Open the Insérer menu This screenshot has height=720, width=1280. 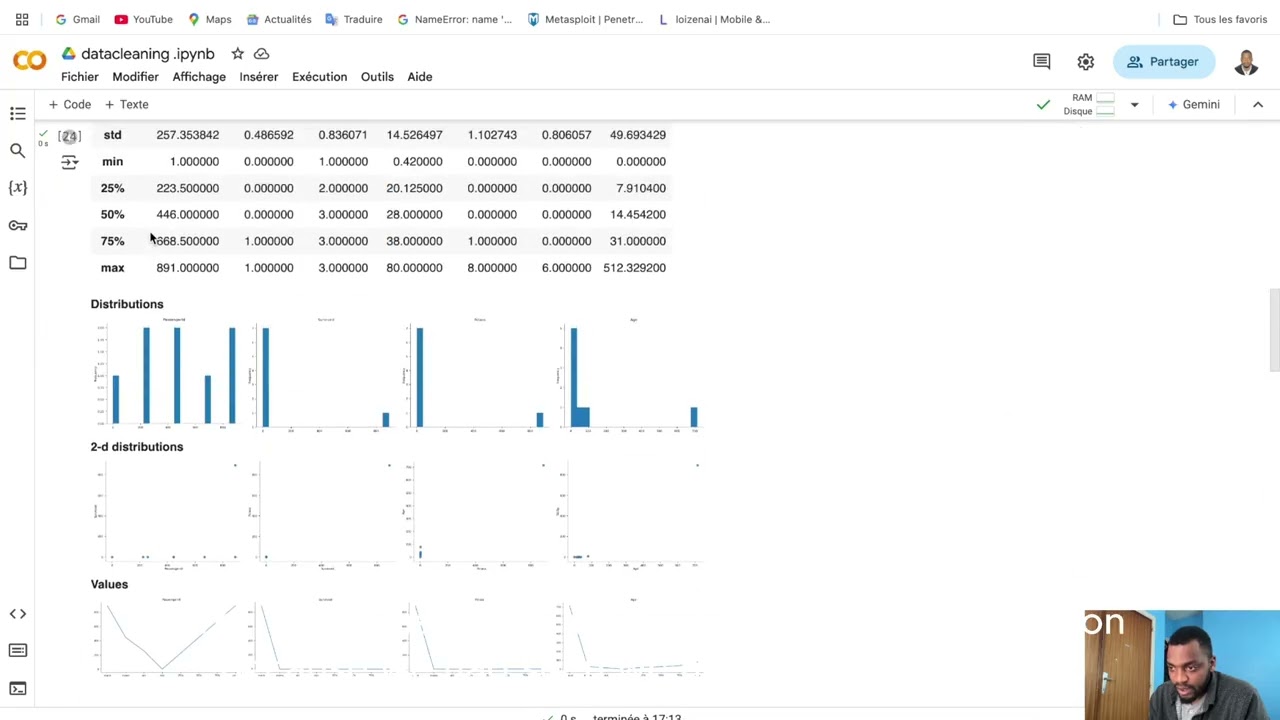[259, 77]
